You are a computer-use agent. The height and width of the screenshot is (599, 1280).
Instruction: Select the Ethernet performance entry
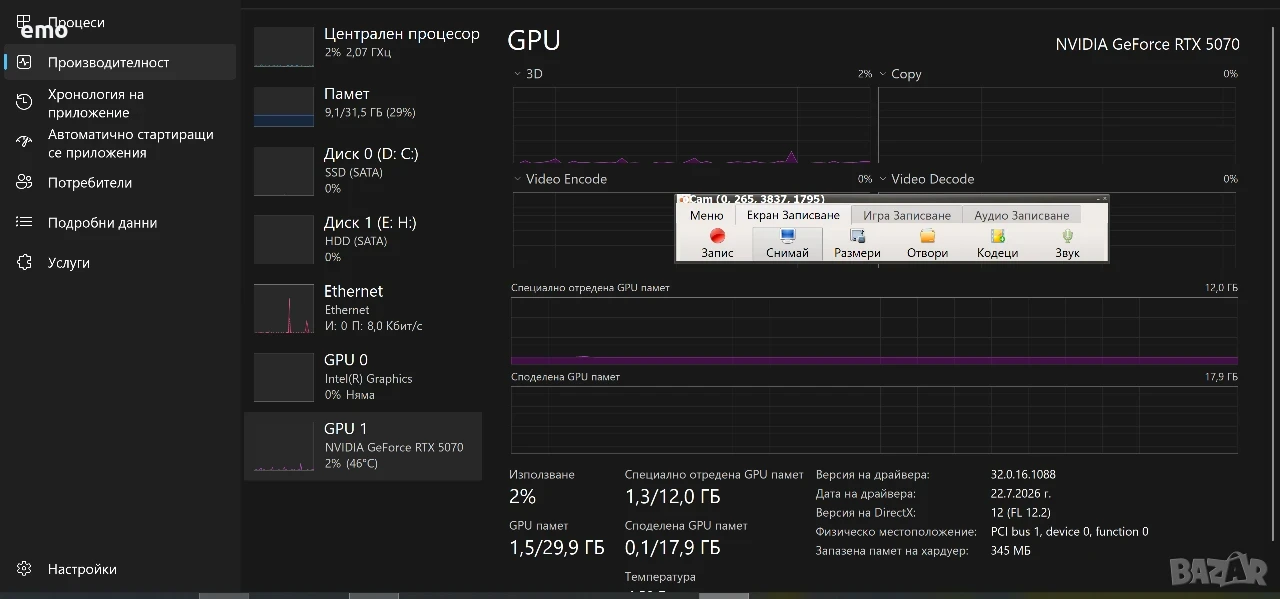363,308
